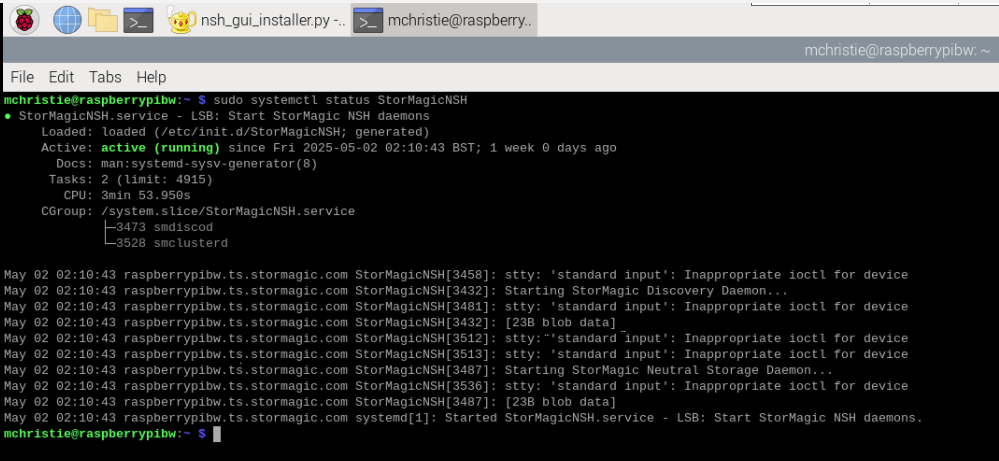Click the StorMagicNSH[3481] stty log line

pyautogui.click(x=456, y=307)
